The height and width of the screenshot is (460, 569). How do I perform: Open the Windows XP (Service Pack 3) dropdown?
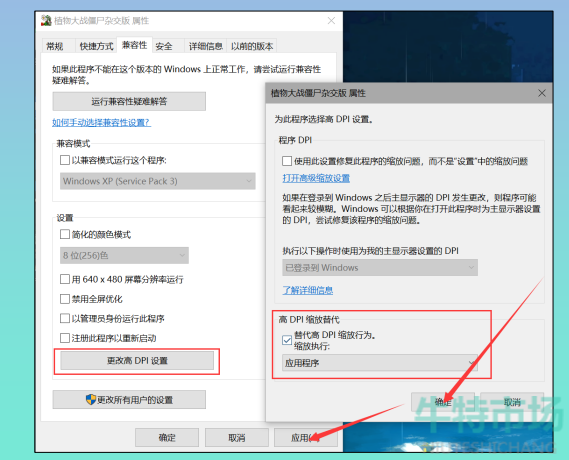pyautogui.click(x=157, y=181)
